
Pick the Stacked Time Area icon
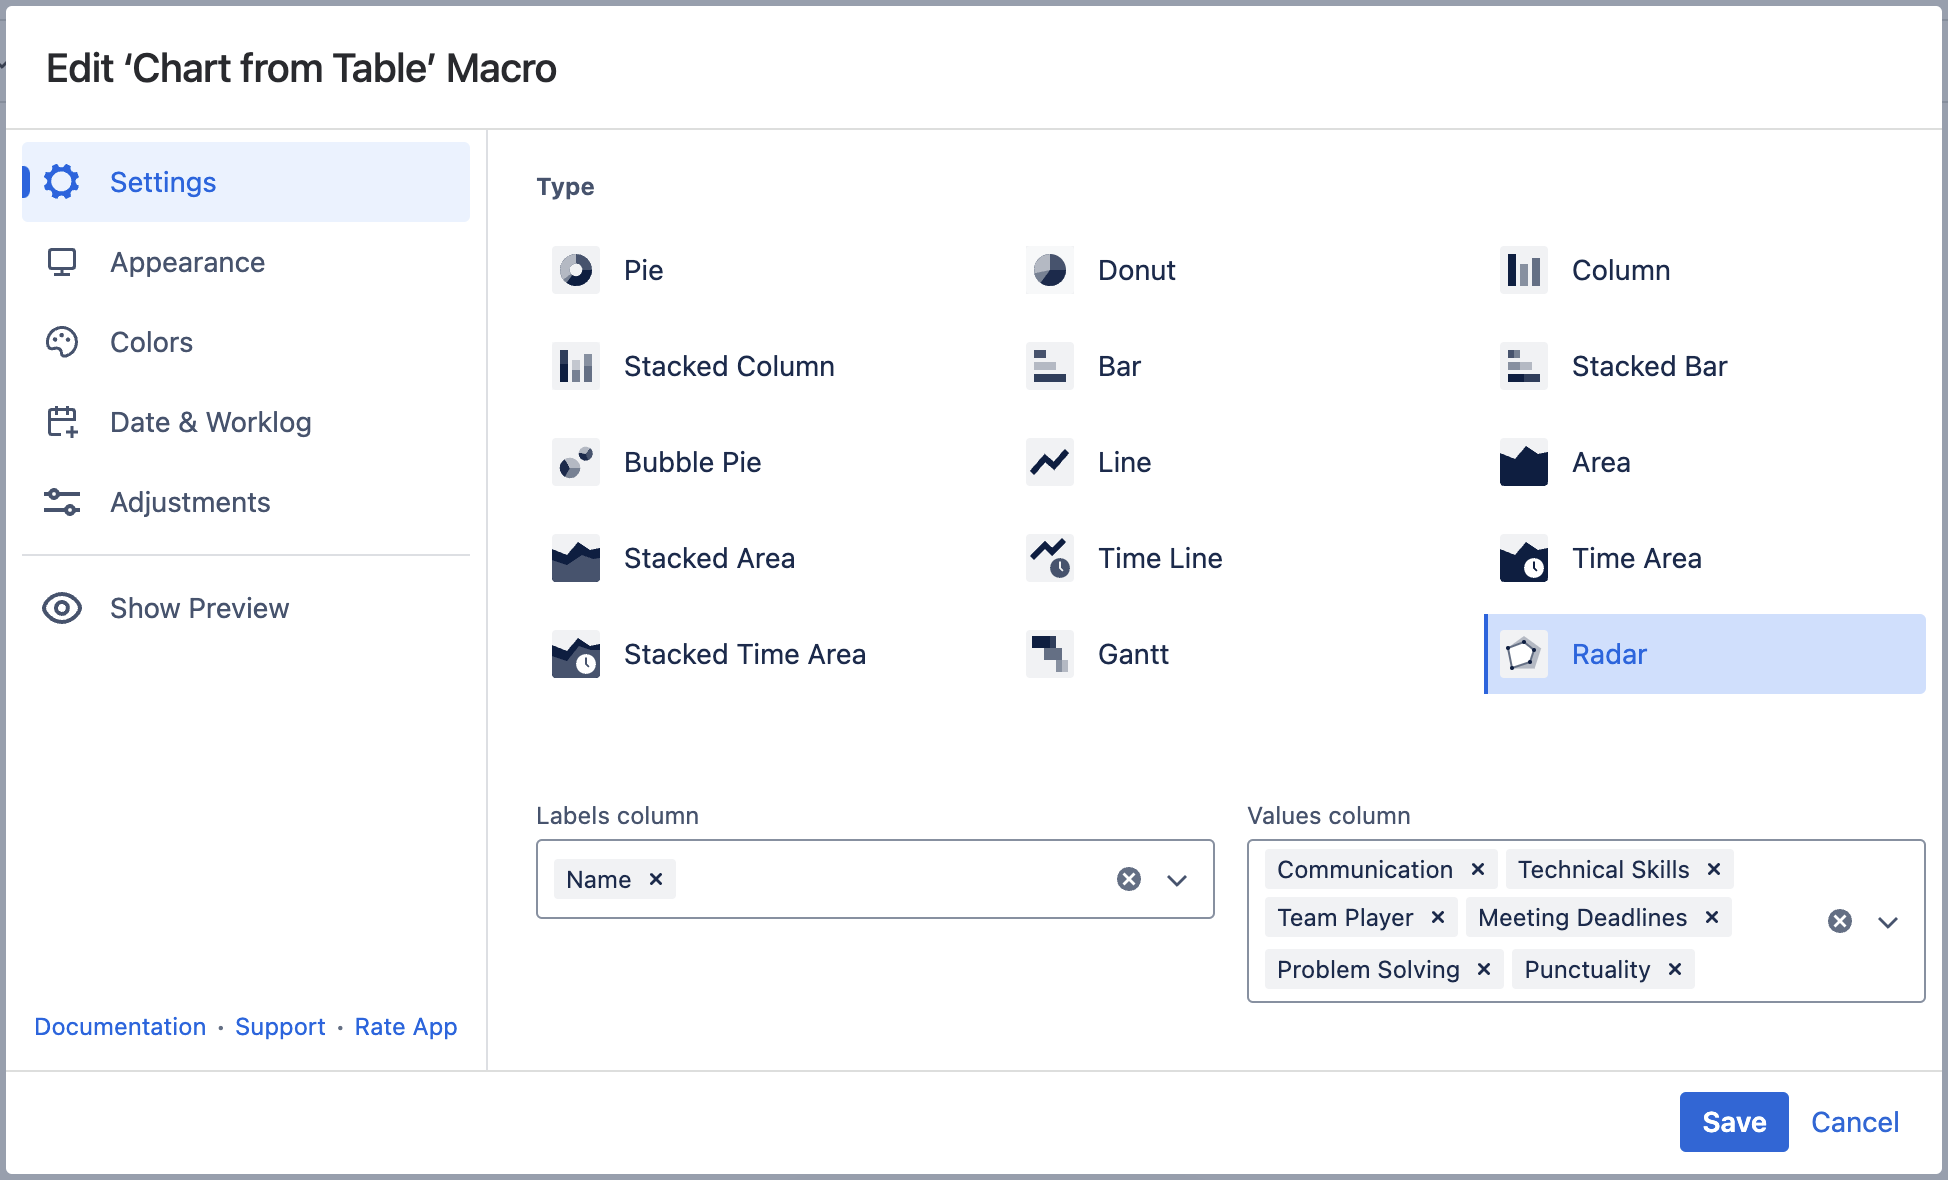coord(576,654)
